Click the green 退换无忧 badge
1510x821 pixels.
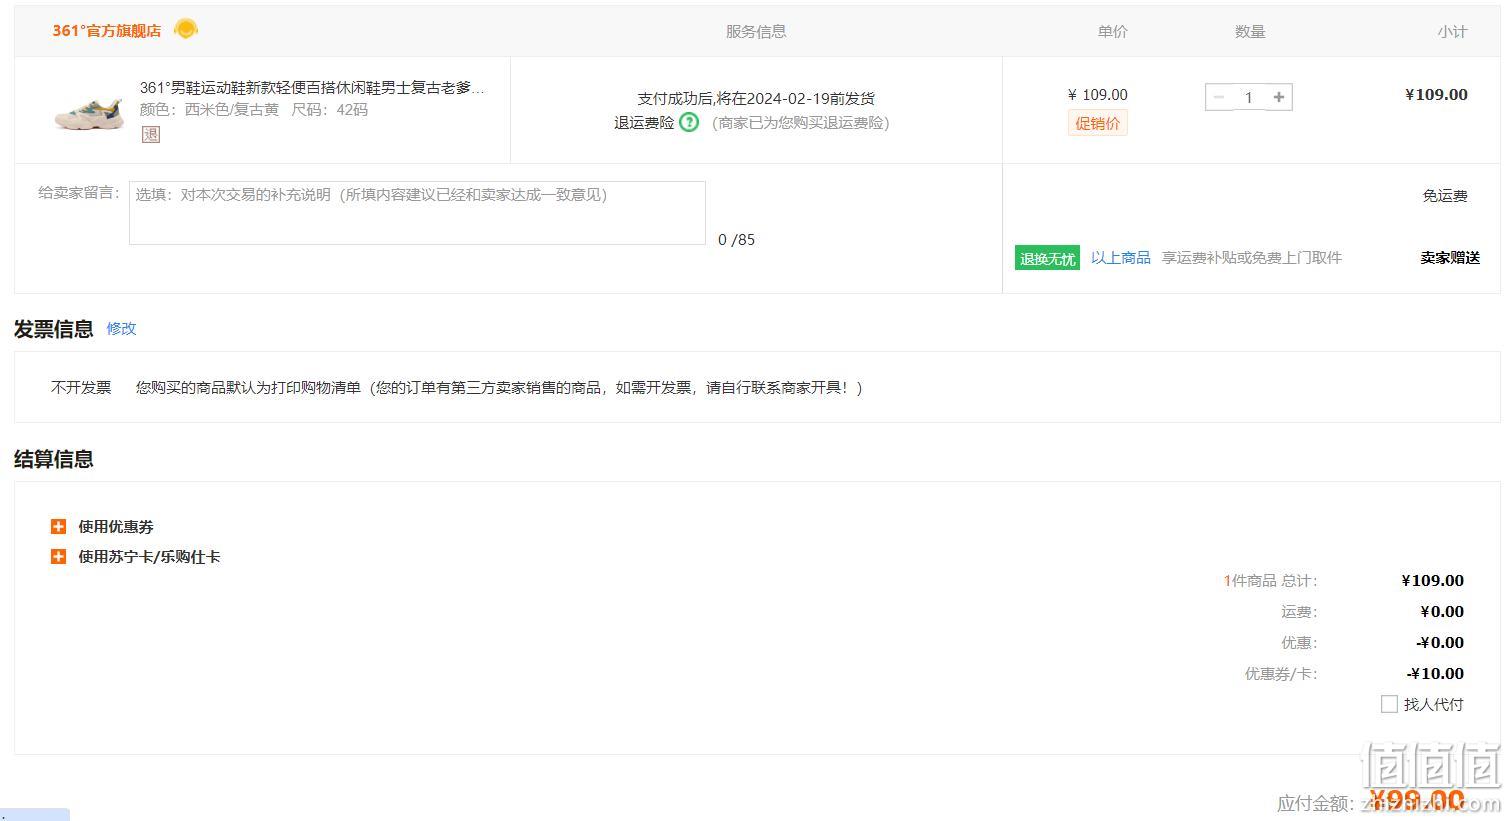(1047, 259)
